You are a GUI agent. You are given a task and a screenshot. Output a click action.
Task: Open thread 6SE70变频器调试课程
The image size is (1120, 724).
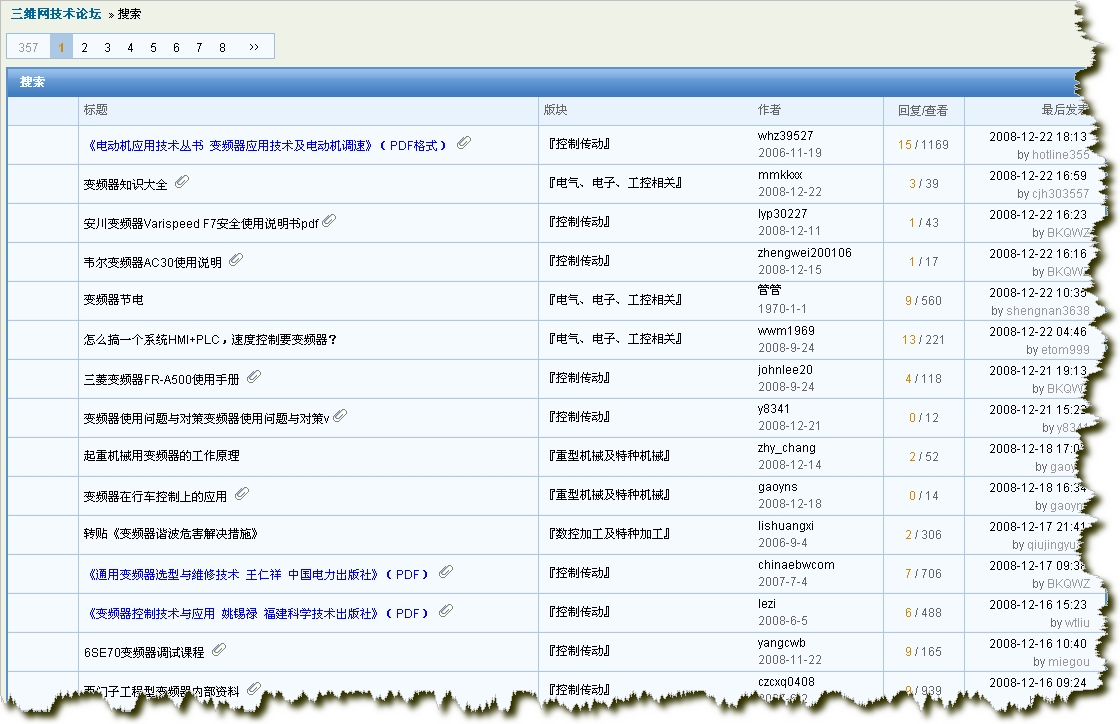[x=144, y=653]
